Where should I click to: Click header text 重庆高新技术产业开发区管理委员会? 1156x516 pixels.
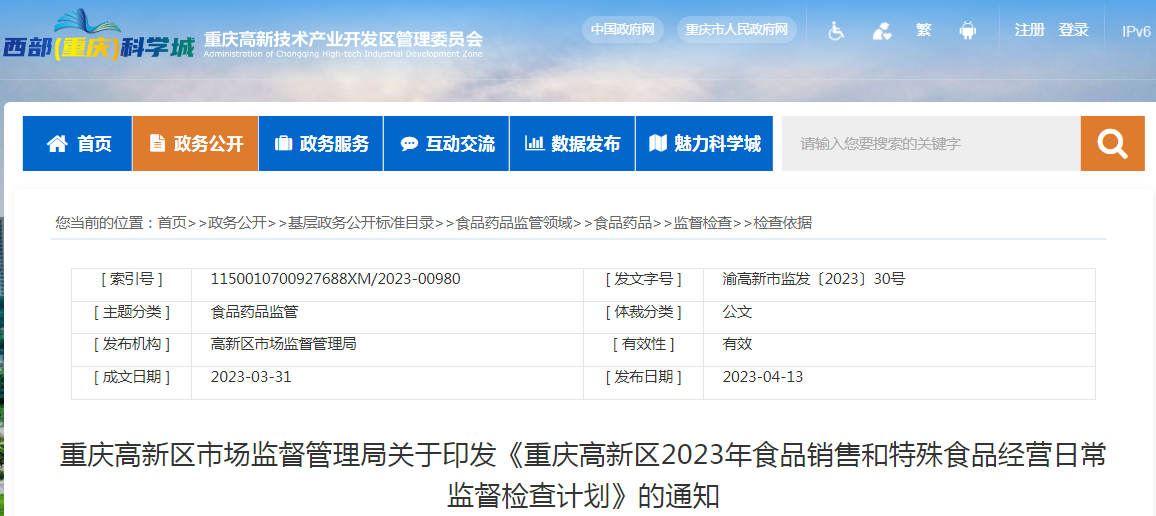343,38
